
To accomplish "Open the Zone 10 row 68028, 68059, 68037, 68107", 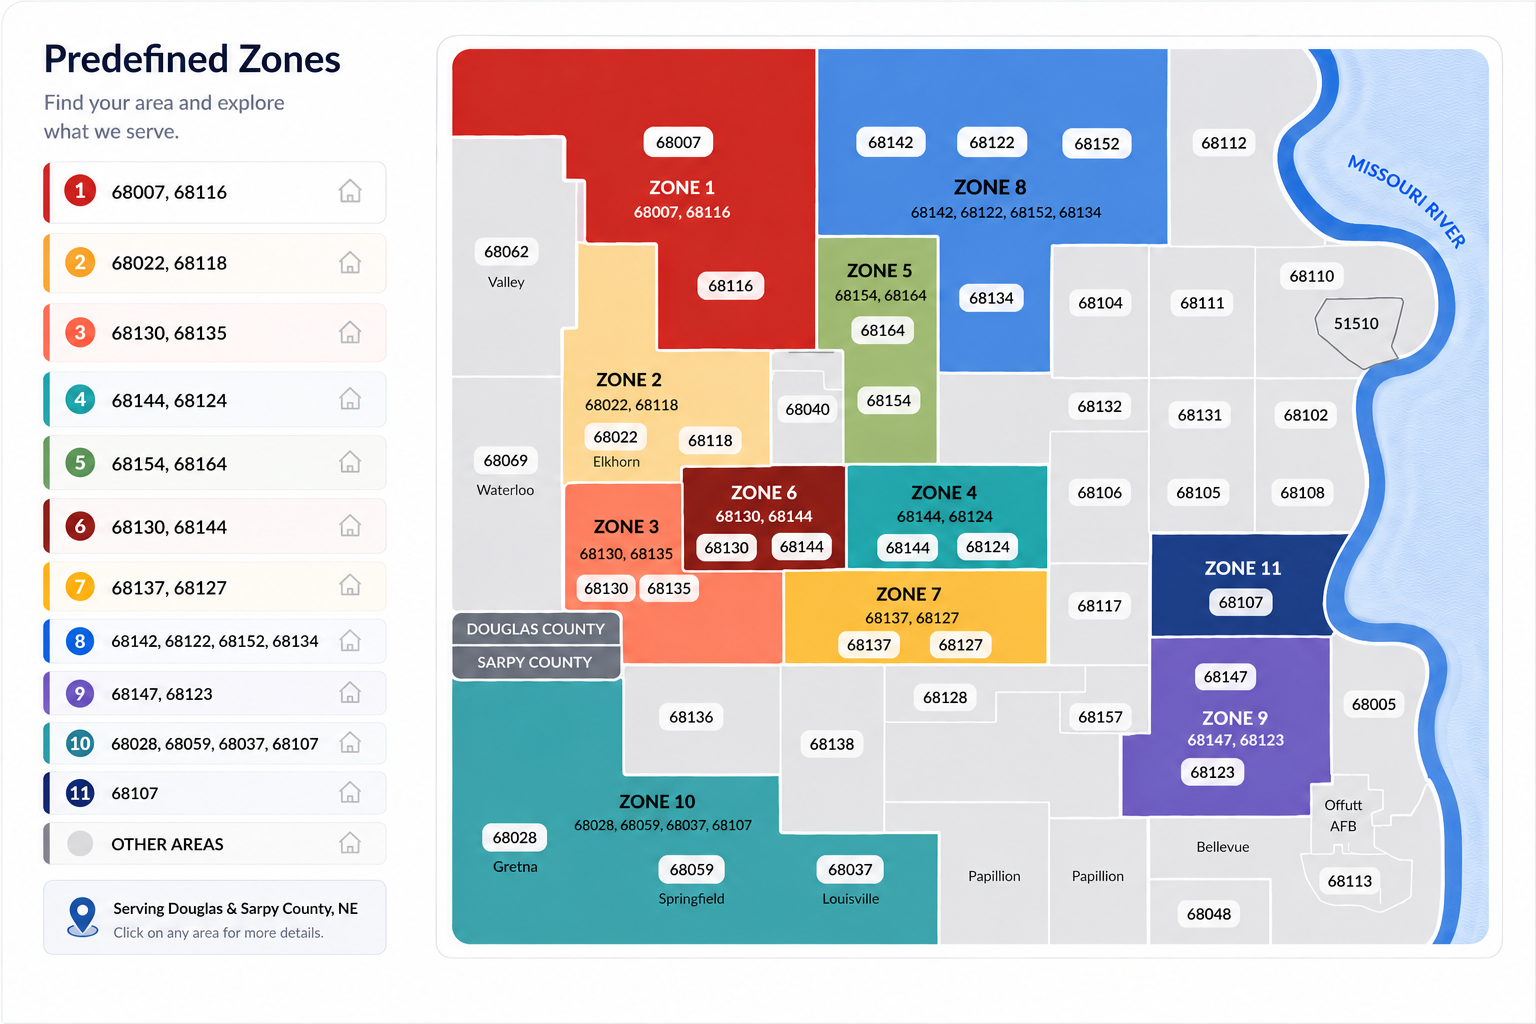I will pyautogui.click(x=215, y=743).
